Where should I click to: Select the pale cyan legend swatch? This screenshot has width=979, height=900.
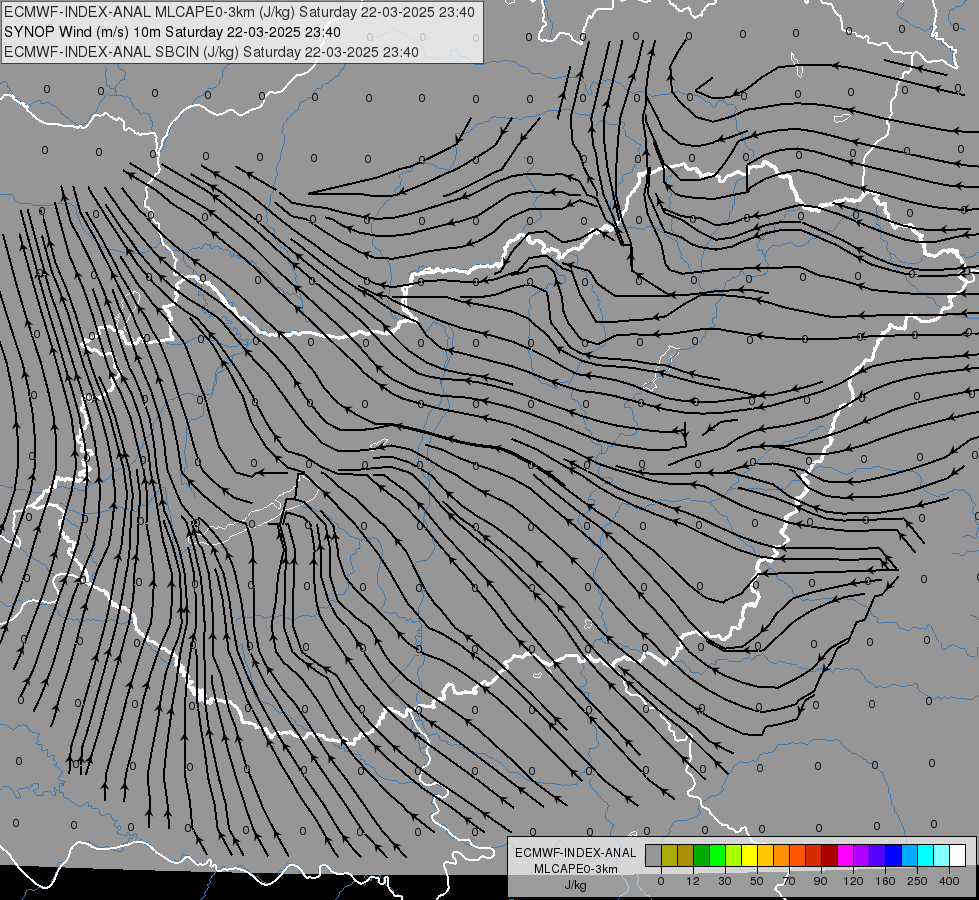(942, 855)
